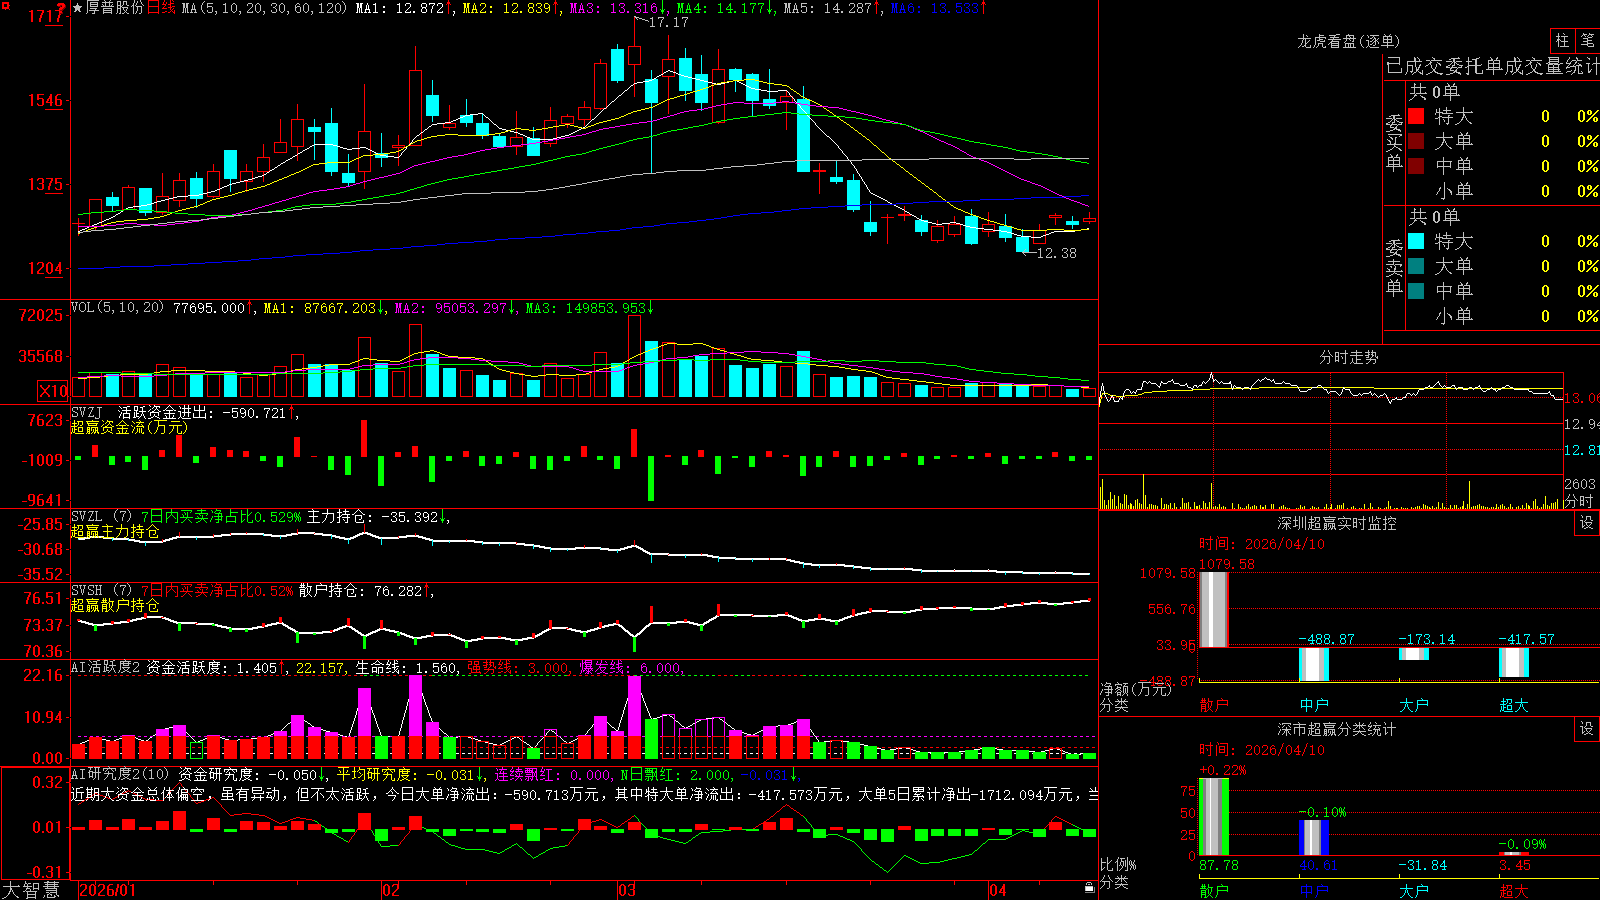Viewport: 1600px width, 900px height.
Task: Click the -417.57 value above the 超大 bar
Action: [x=1526, y=639]
